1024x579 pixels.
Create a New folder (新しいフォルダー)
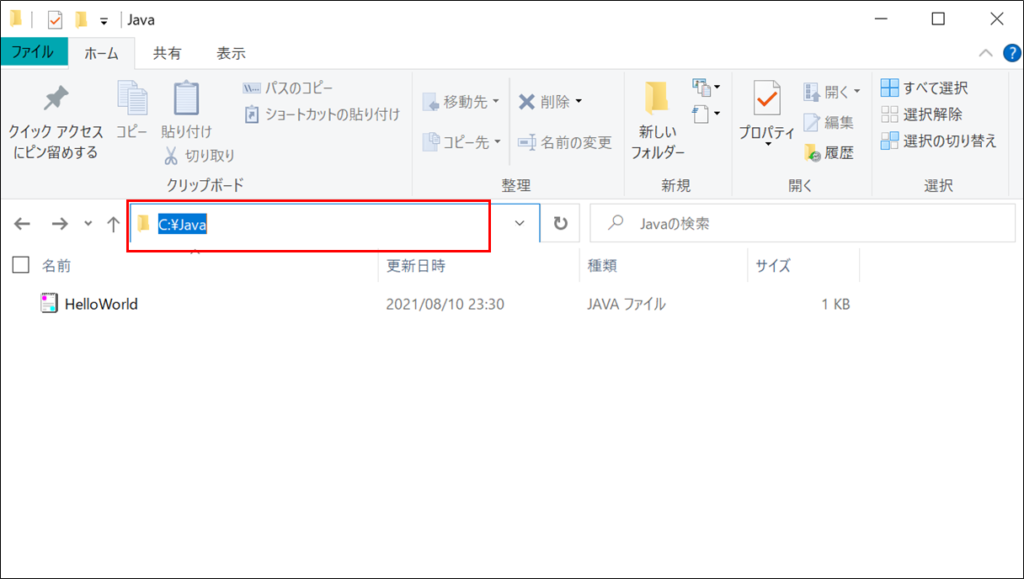(658, 122)
